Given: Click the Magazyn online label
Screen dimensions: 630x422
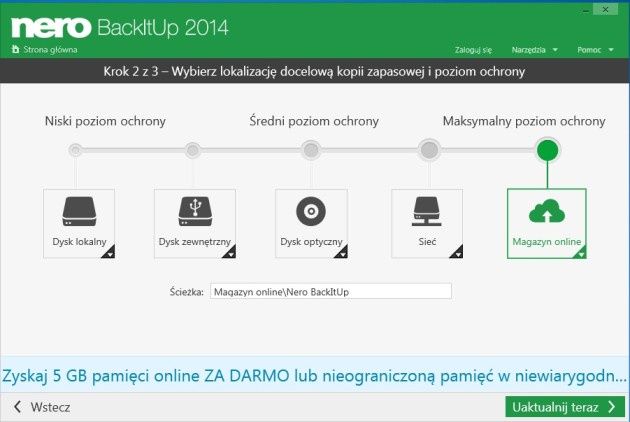Looking at the screenshot, I should 547,242.
